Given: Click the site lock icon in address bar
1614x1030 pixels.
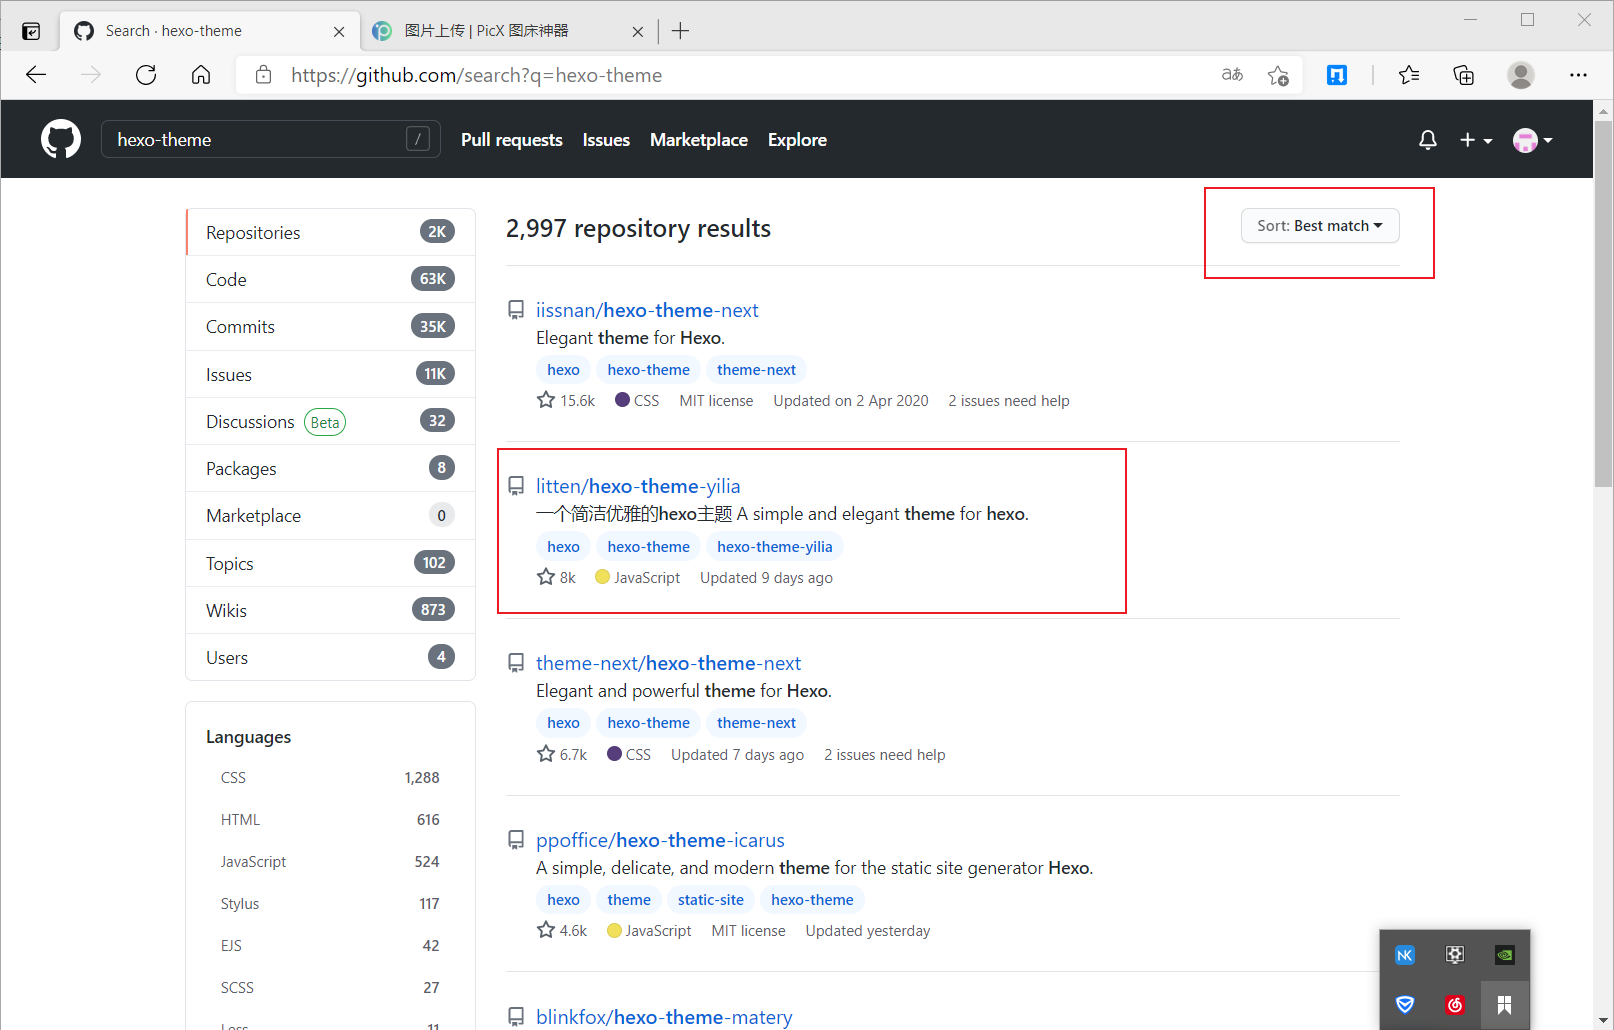Looking at the screenshot, I should (x=264, y=75).
